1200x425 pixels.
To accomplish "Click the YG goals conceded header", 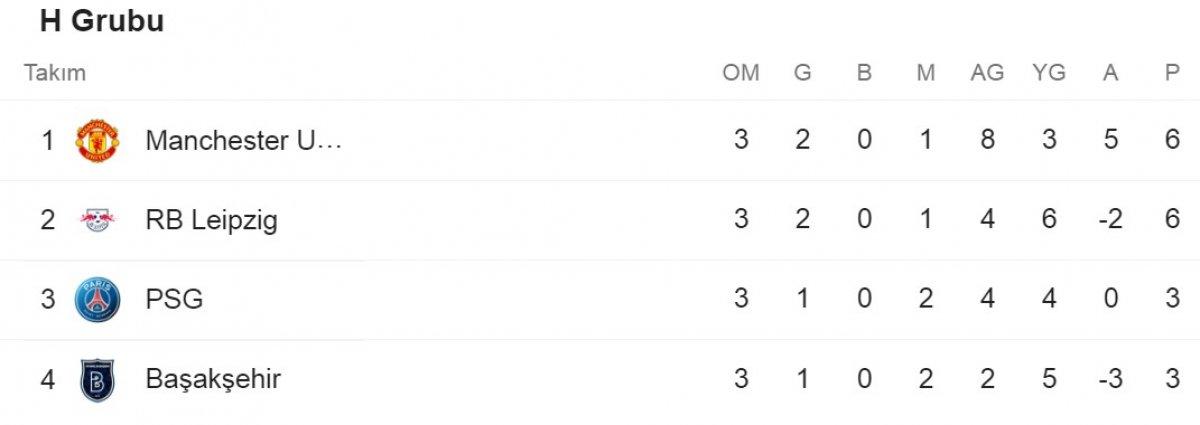I will tap(1049, 73).
